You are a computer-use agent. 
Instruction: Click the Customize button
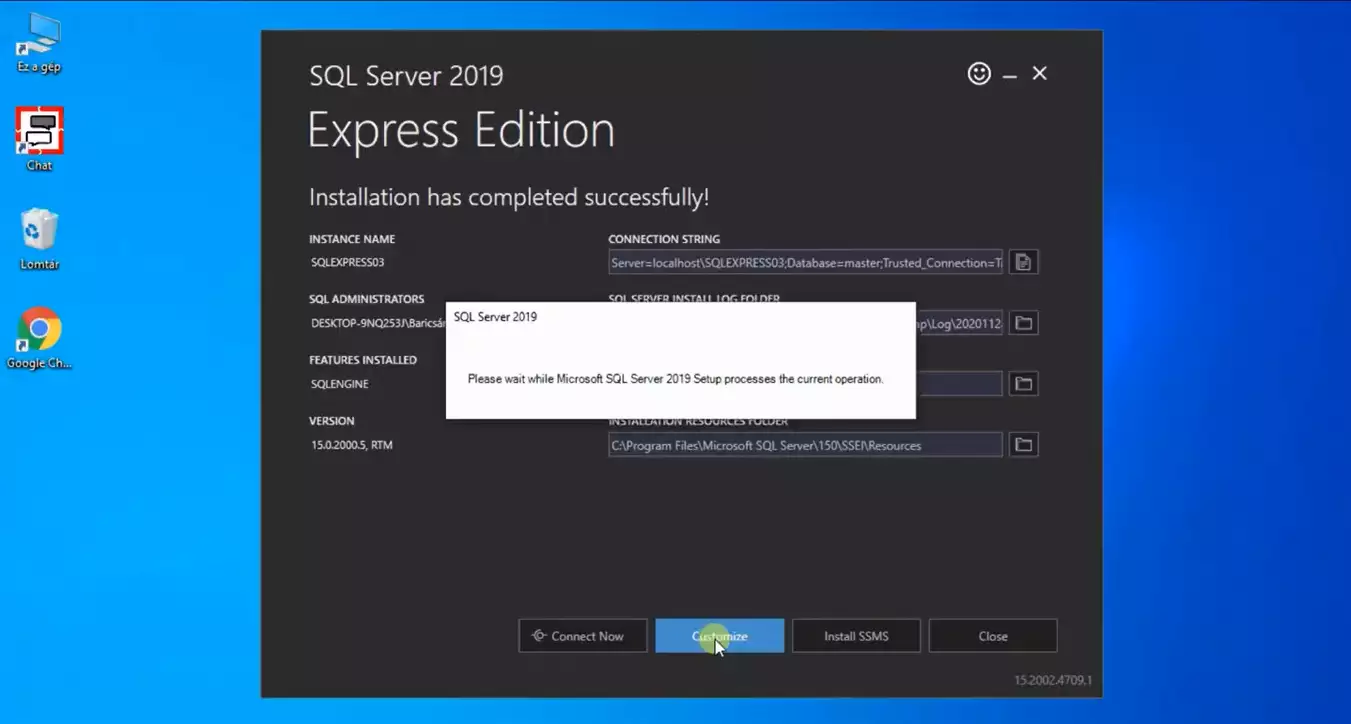(720, 636)
